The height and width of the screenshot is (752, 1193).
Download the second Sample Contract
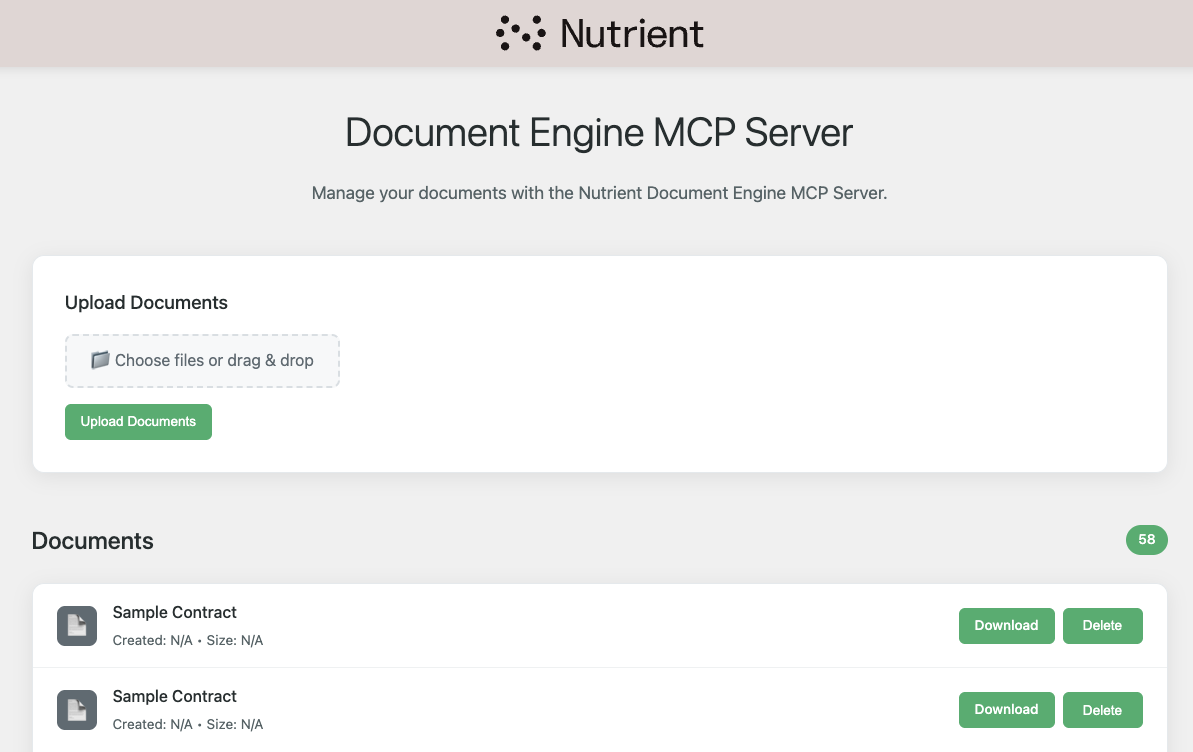tap(1006, 709)
